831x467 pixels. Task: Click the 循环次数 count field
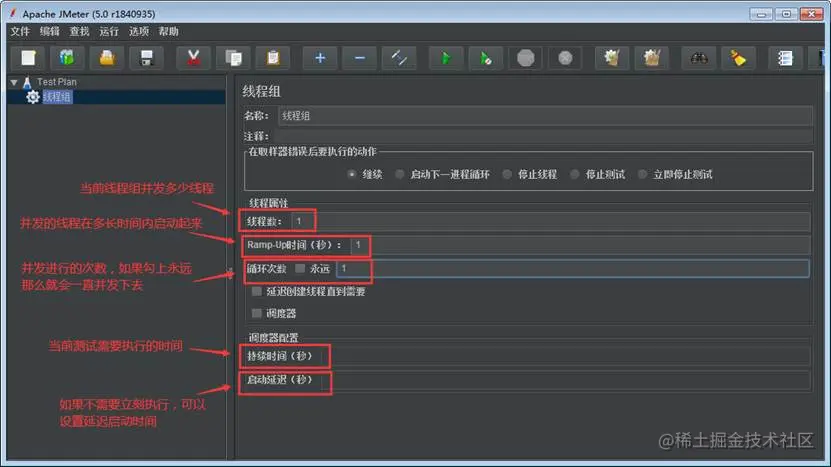pyautogui.click(x=573, y=269)
